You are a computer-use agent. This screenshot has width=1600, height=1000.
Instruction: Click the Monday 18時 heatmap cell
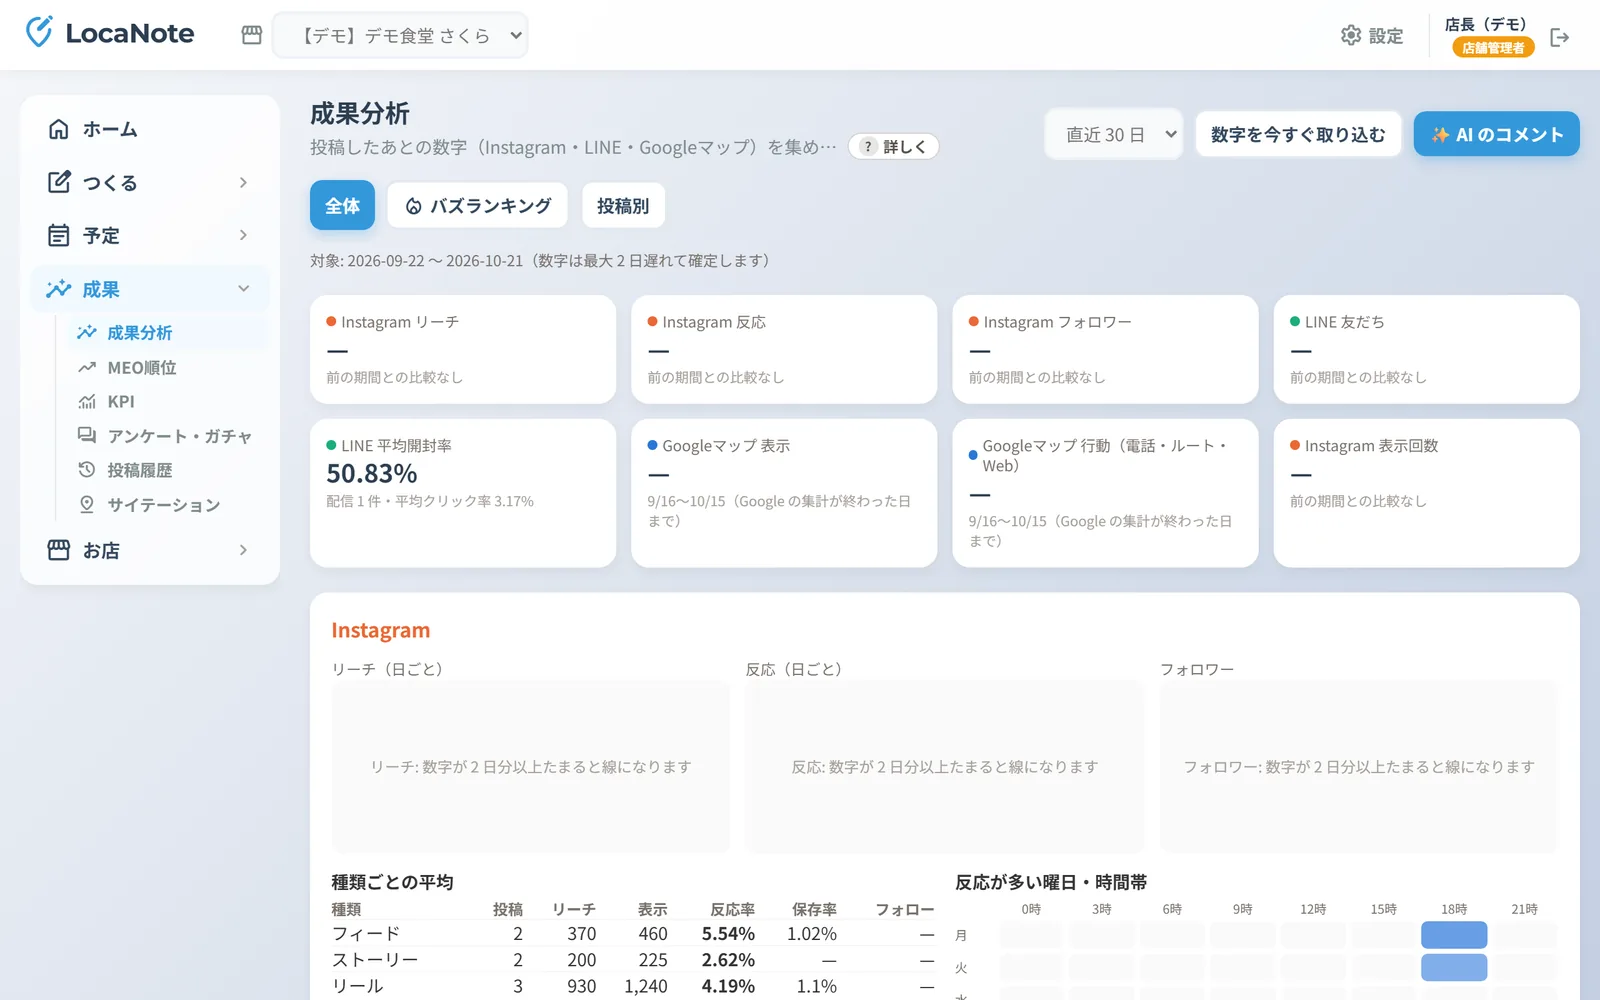click(1454, 935)
